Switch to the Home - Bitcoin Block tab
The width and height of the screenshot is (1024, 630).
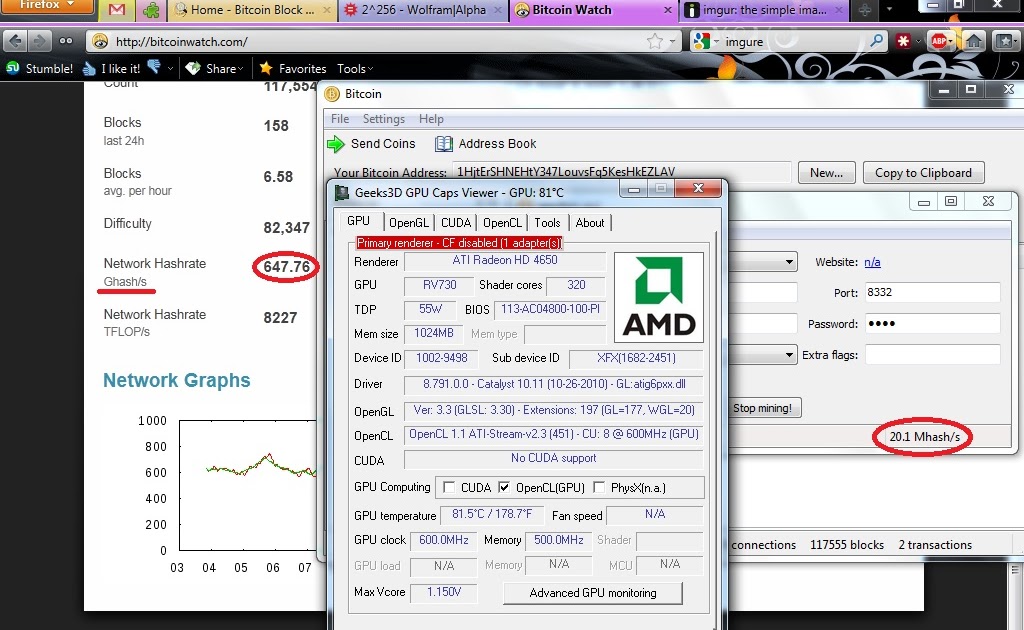pos(252,10)
